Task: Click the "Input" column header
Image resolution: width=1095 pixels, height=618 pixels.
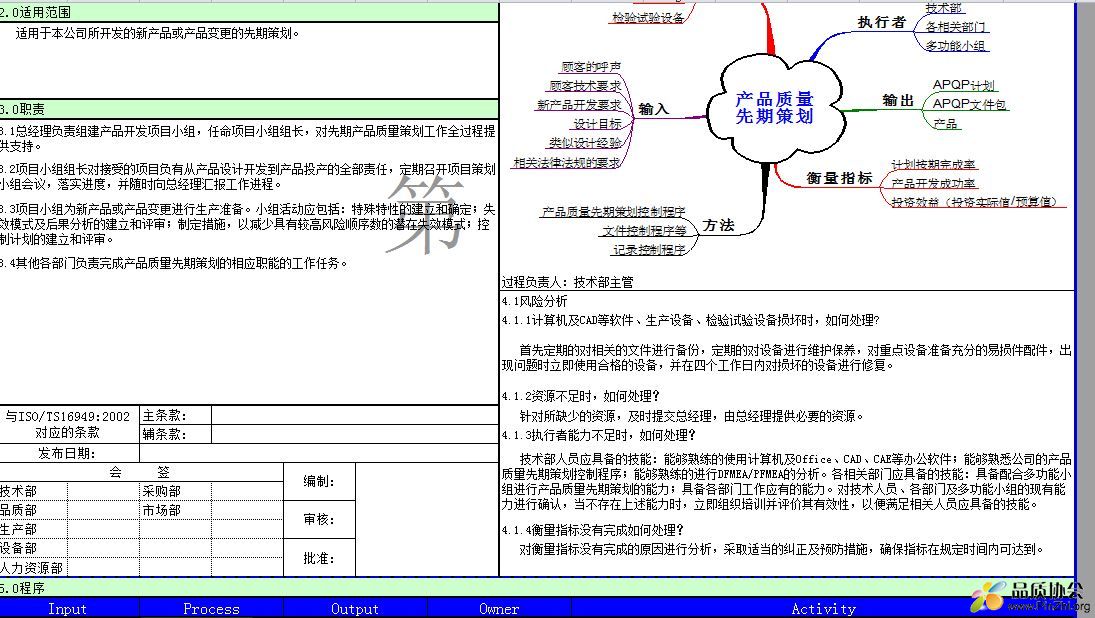Action: pos(67,609)
